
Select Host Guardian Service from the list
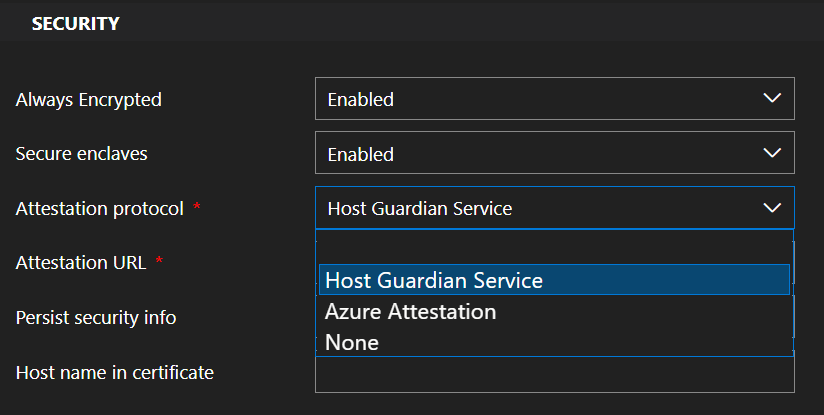click(434, 281)
